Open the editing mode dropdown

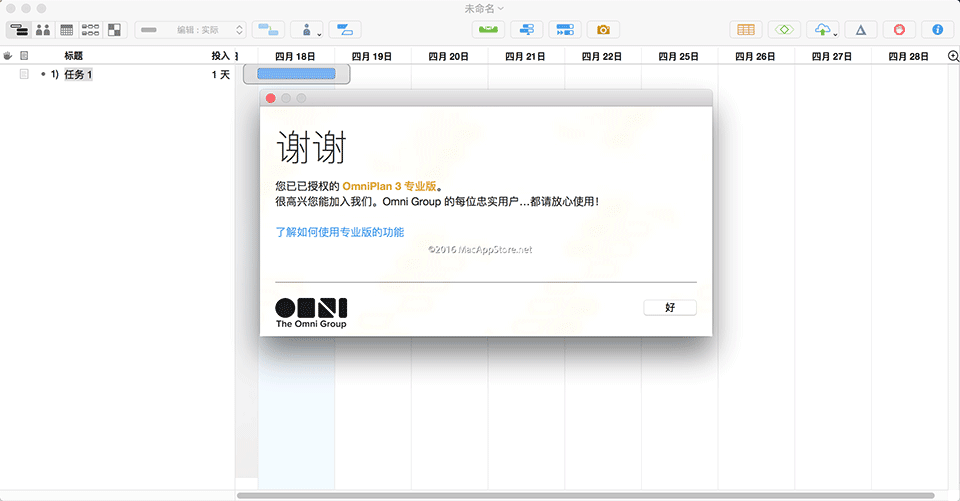190,30
